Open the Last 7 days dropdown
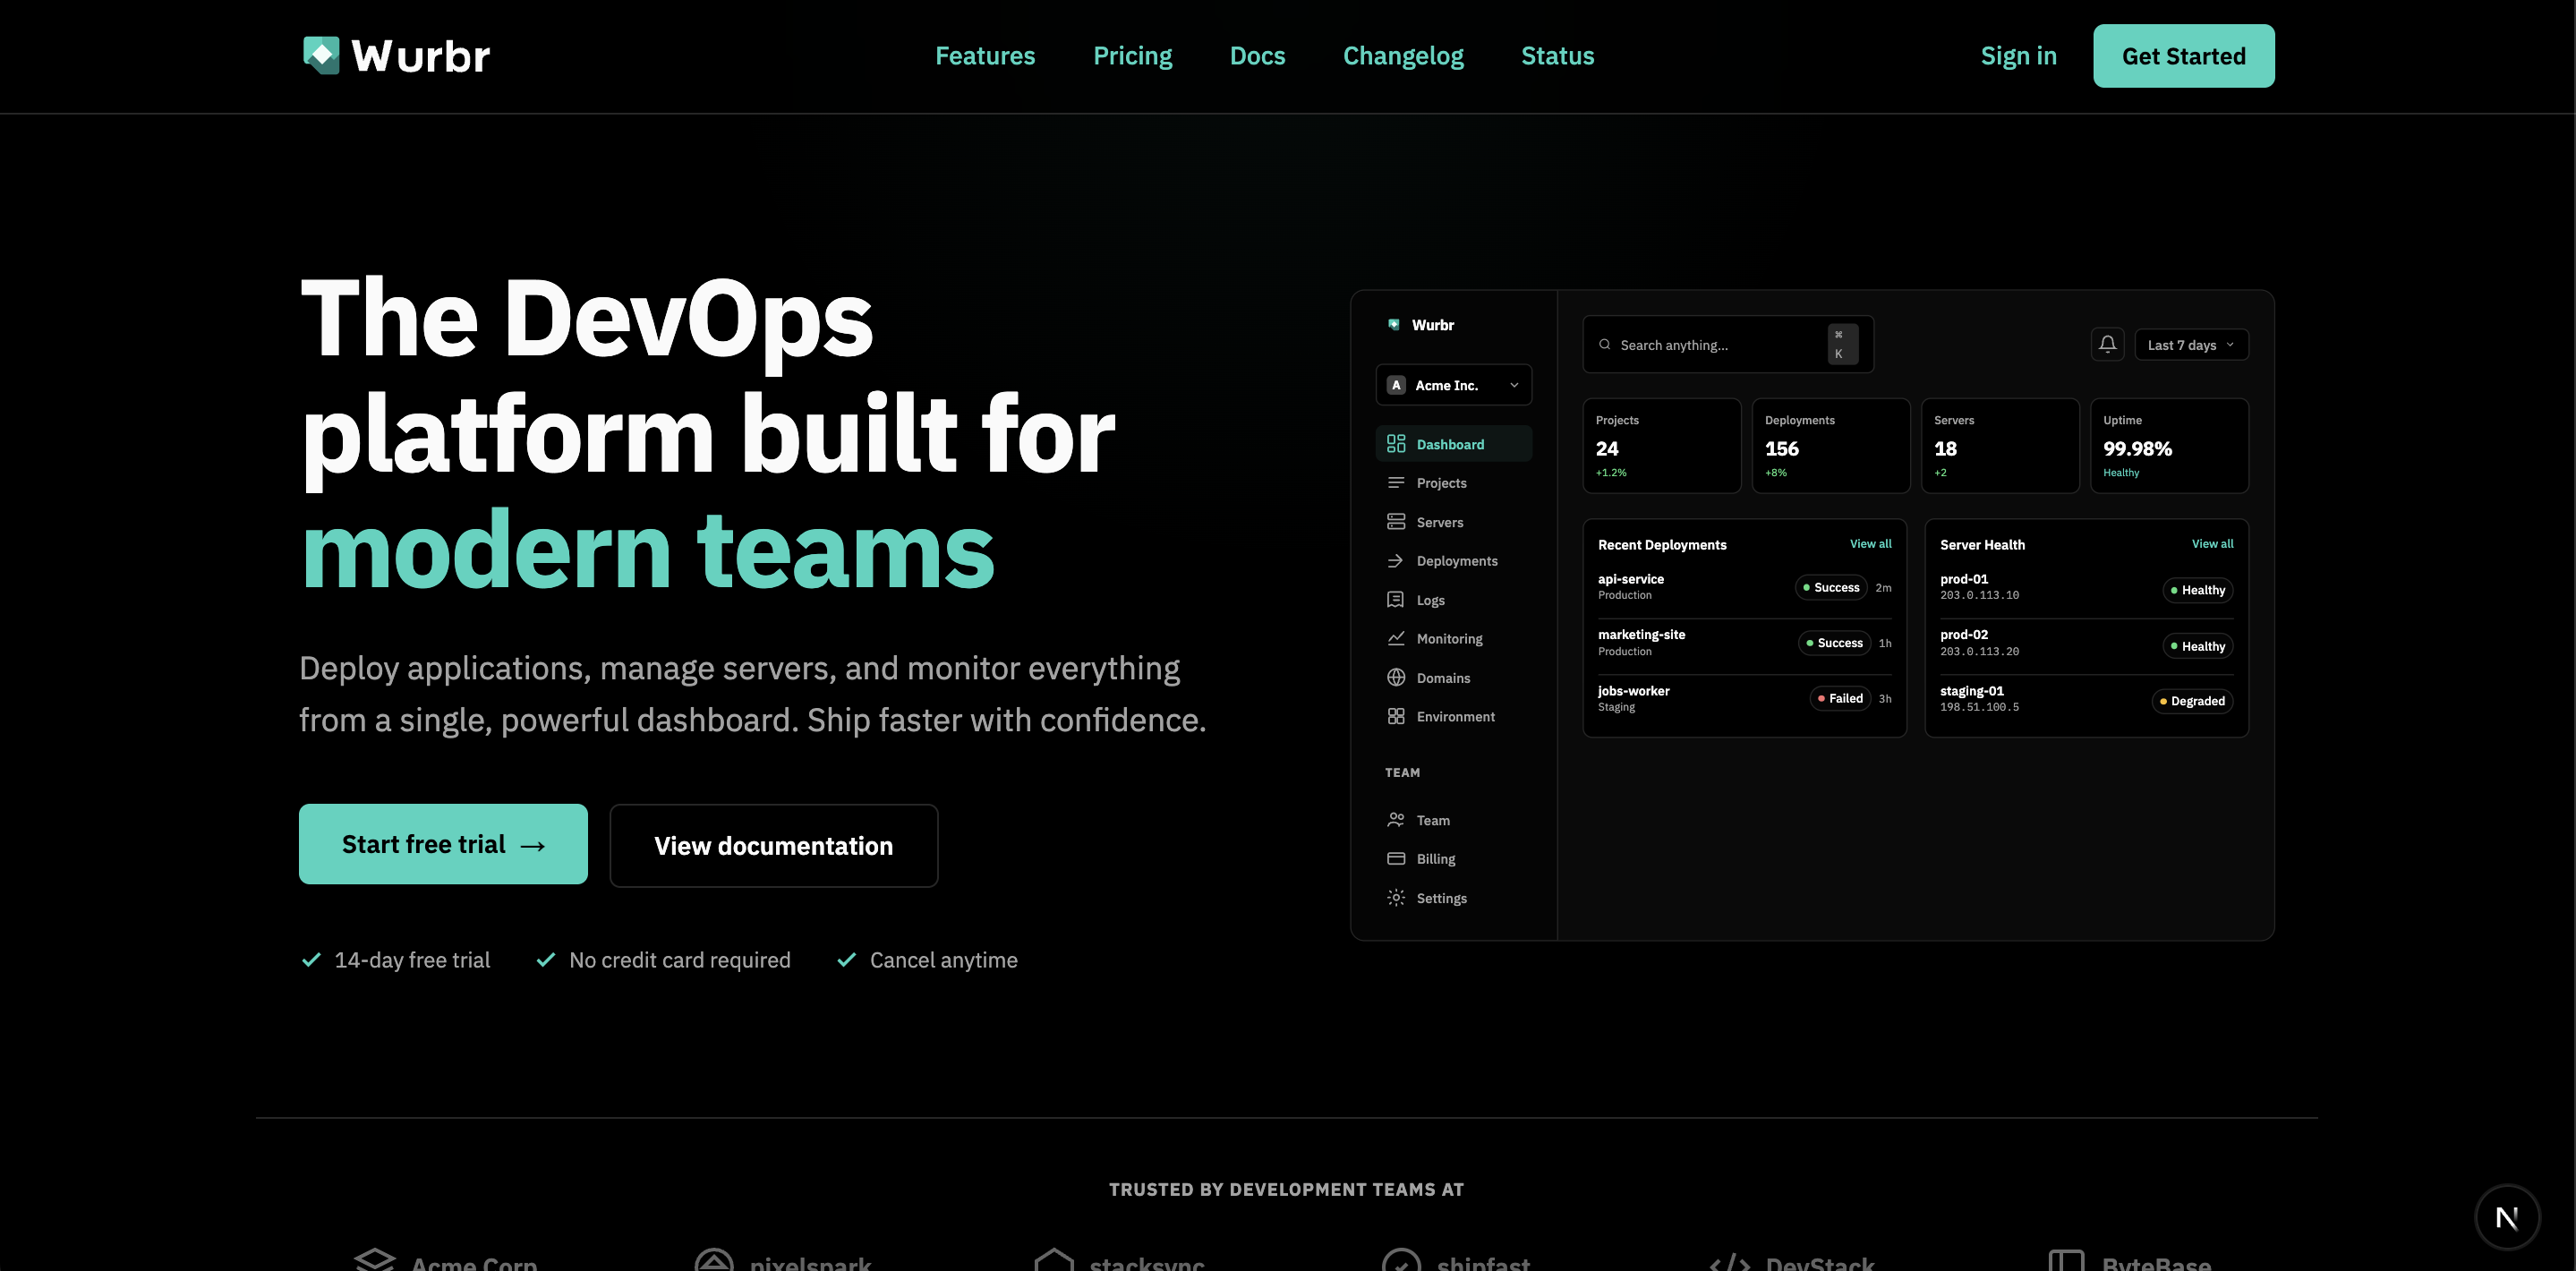The width and height of the screenshot is (2576, 1271). point(2191,345)
